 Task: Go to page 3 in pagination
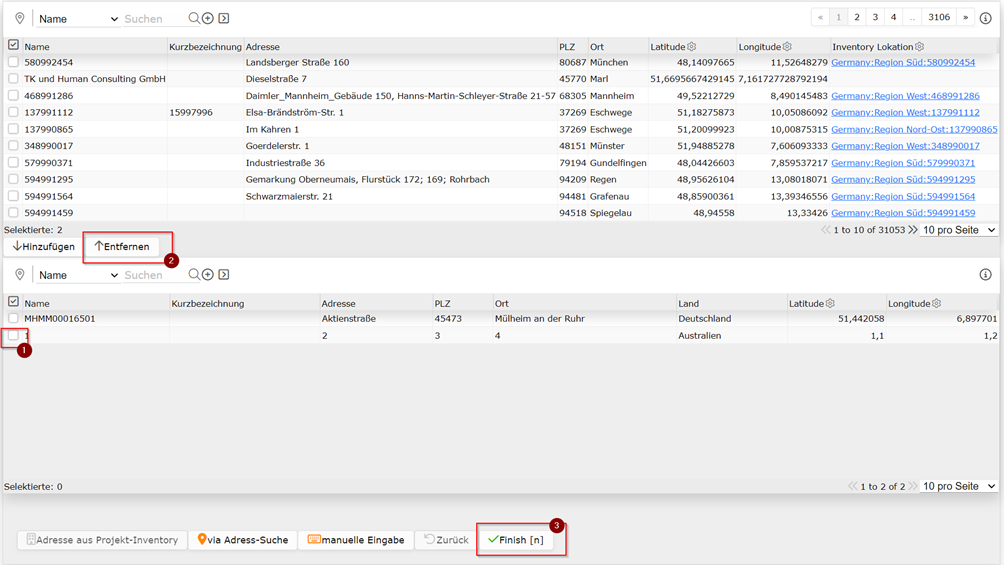pyautogui.click(x=875, y=17)
